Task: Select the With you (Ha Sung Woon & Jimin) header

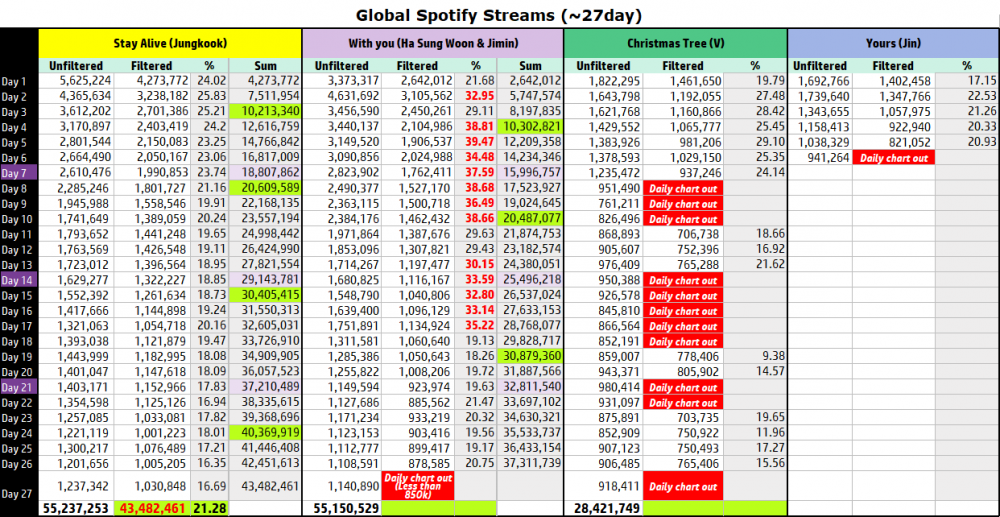Action: (x=432, y=44)
